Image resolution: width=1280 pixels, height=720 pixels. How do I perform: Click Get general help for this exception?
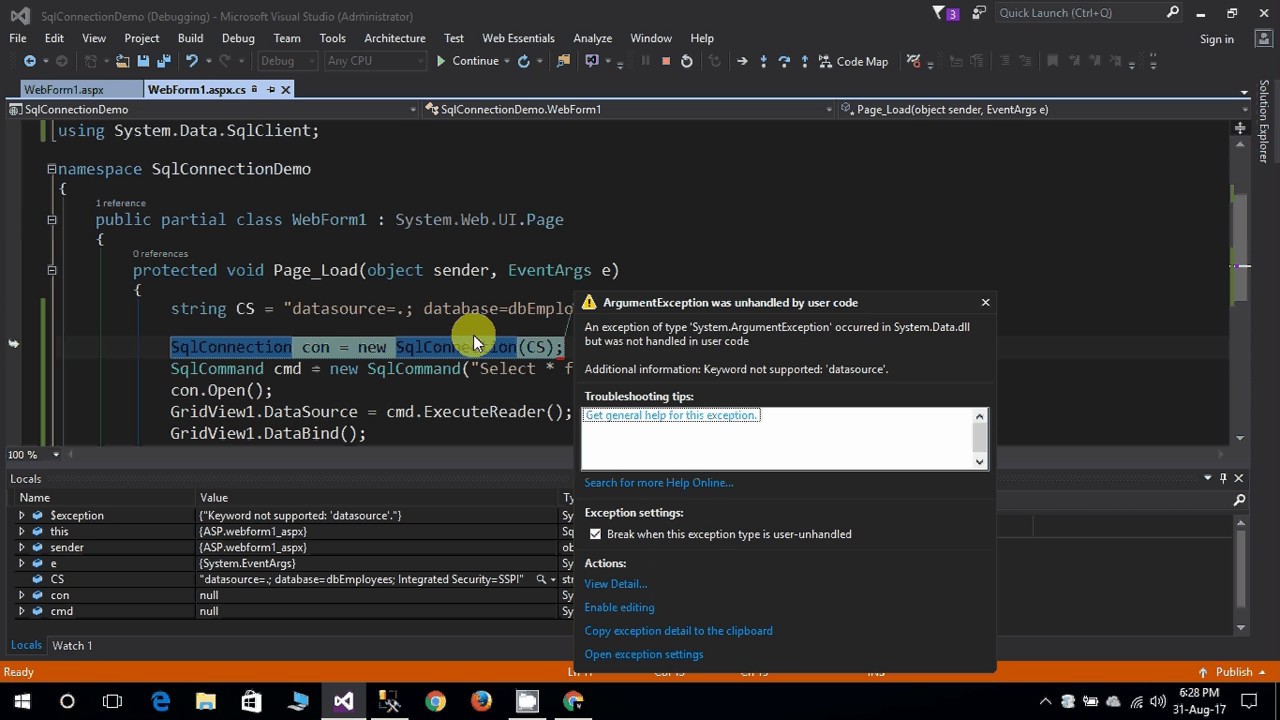672,415
